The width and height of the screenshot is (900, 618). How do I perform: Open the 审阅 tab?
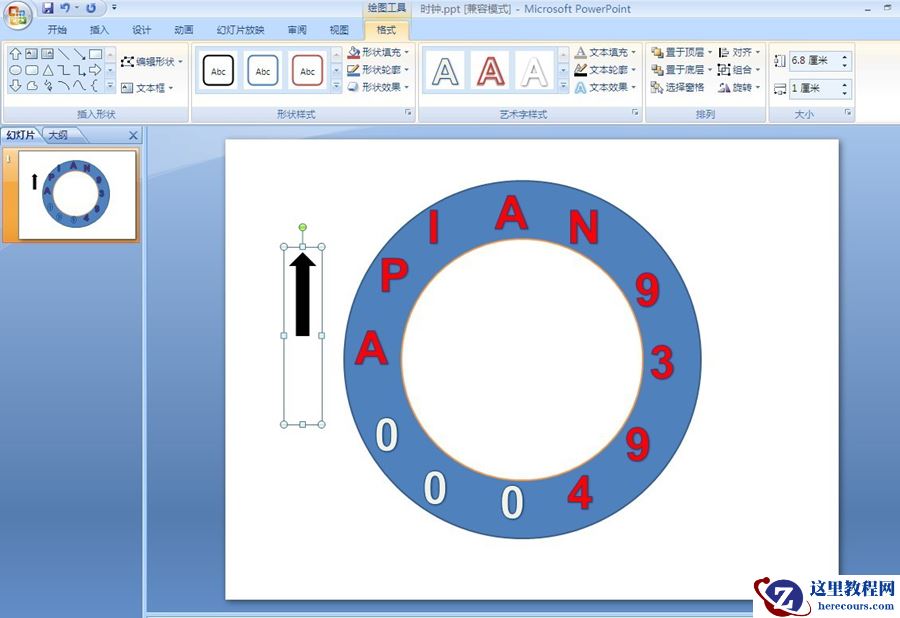297,30
